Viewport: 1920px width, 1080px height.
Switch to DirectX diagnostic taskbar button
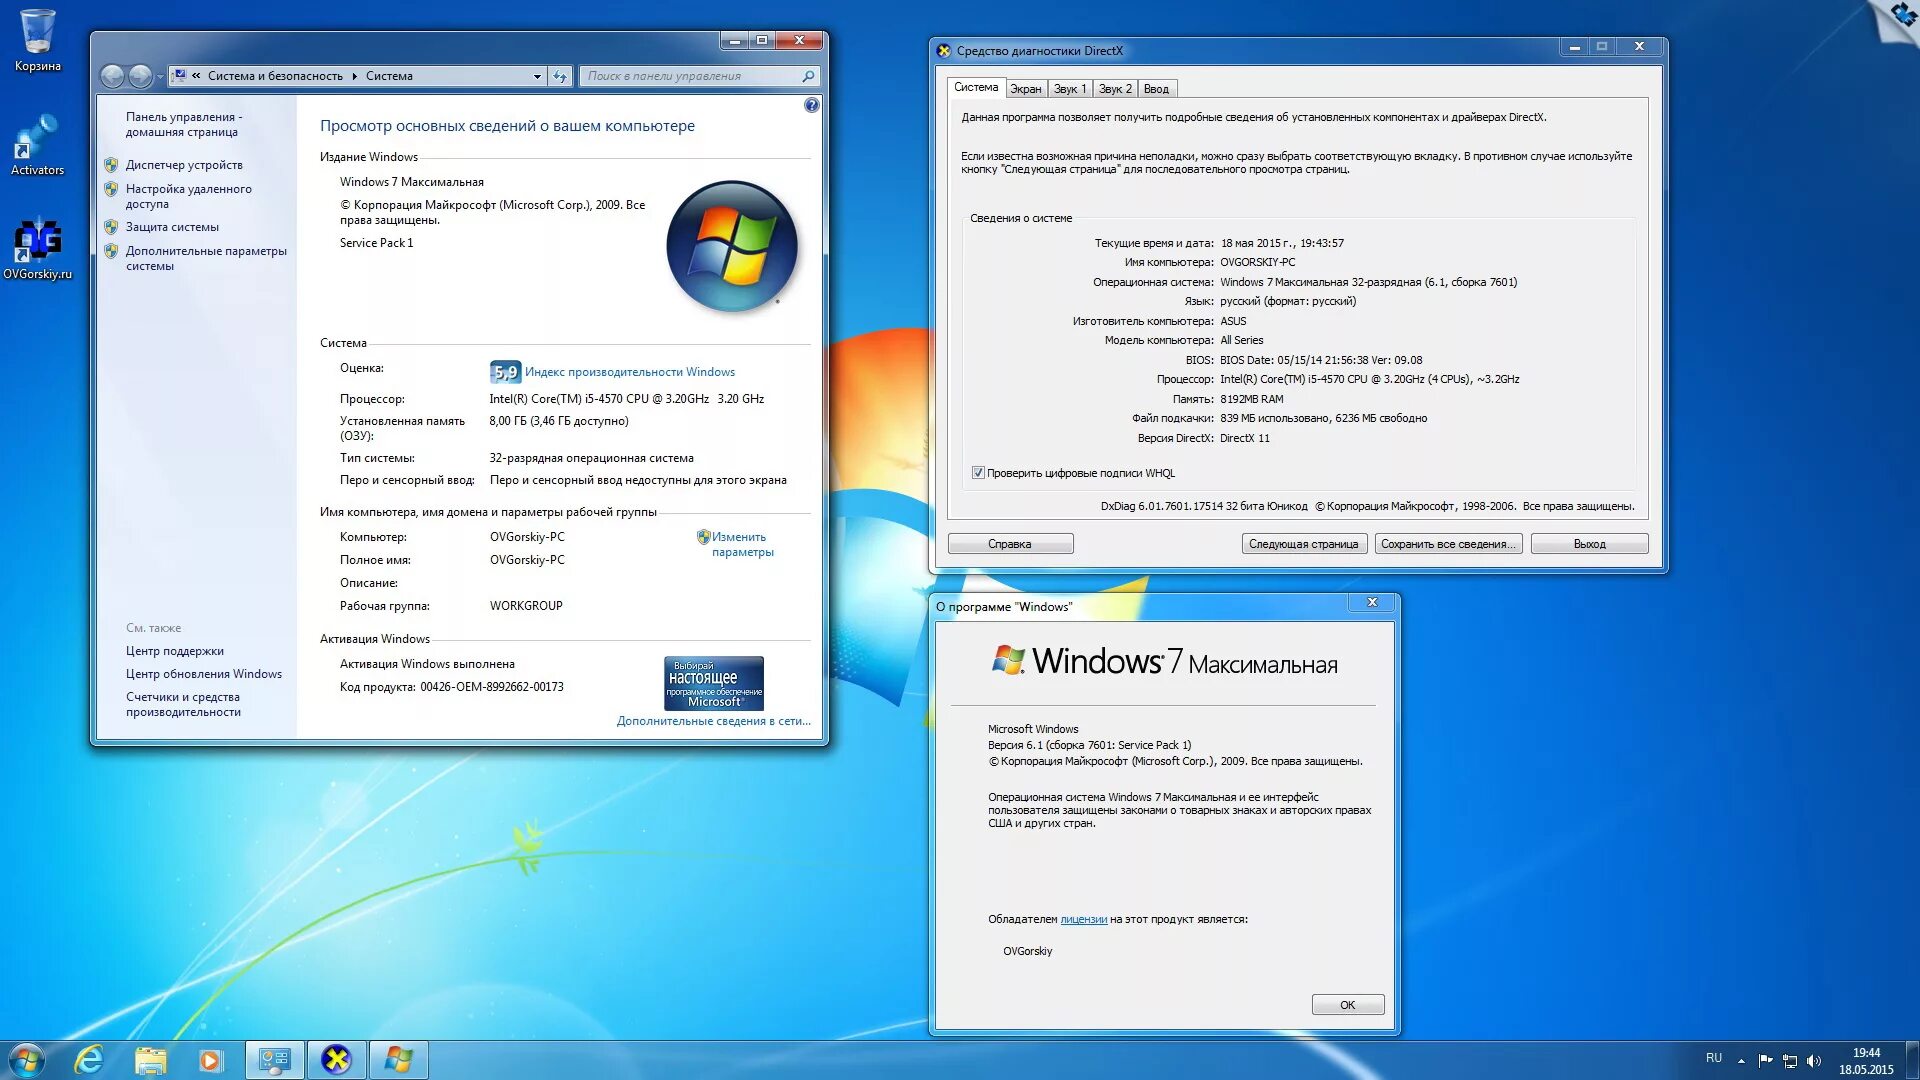click(336, 1059)
